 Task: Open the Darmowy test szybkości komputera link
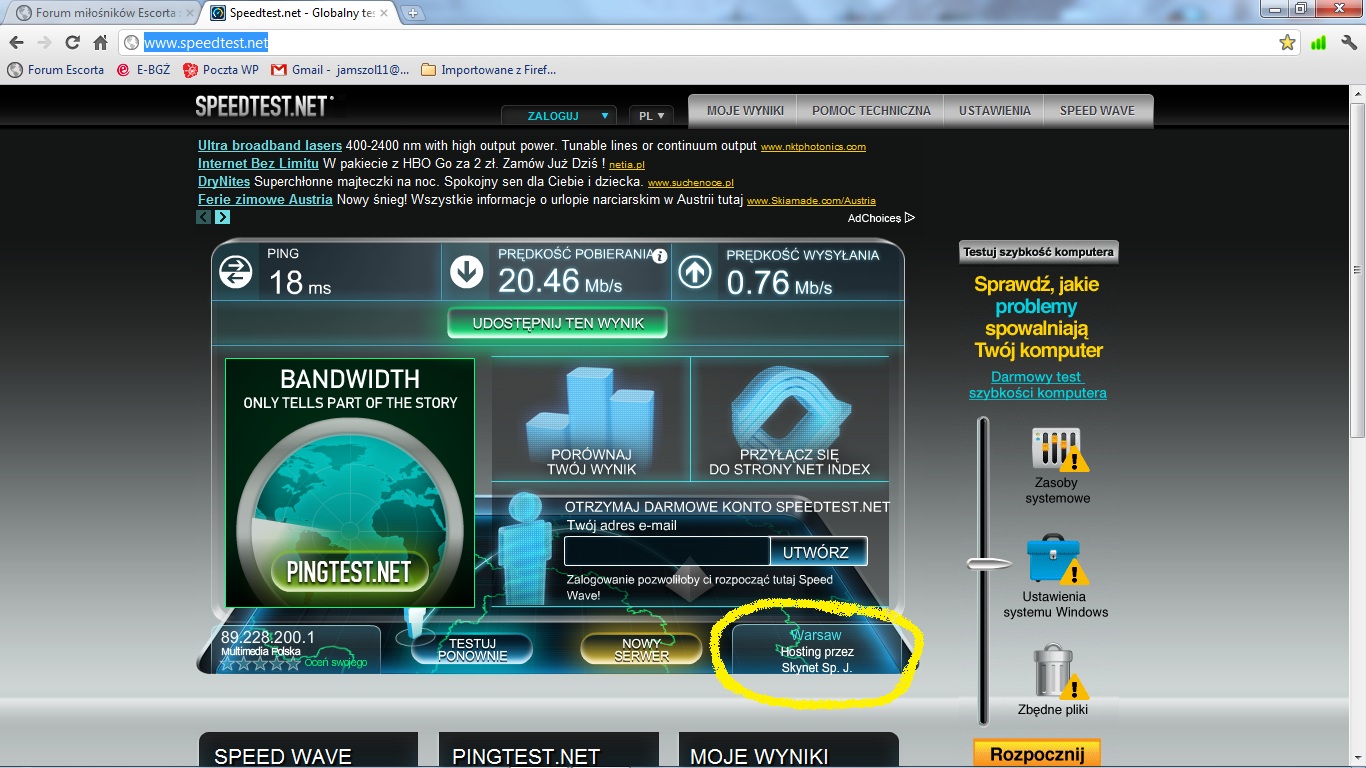[1037, 385]
